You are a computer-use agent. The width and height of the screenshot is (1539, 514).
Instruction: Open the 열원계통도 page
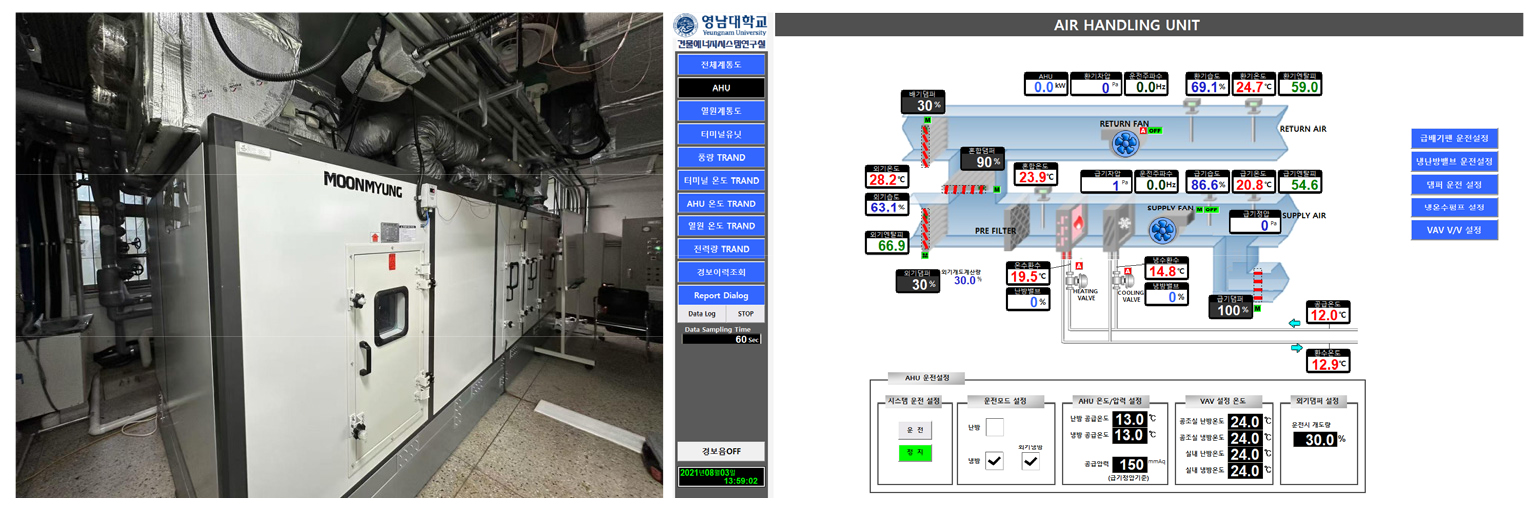pos(721,111)
